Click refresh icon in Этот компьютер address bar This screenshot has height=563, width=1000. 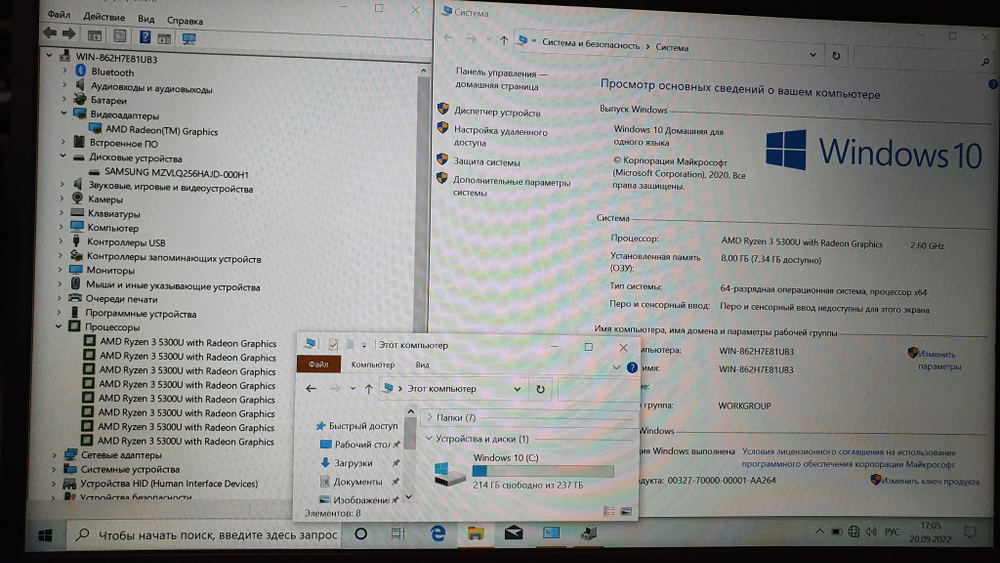[x=540, y=389]
